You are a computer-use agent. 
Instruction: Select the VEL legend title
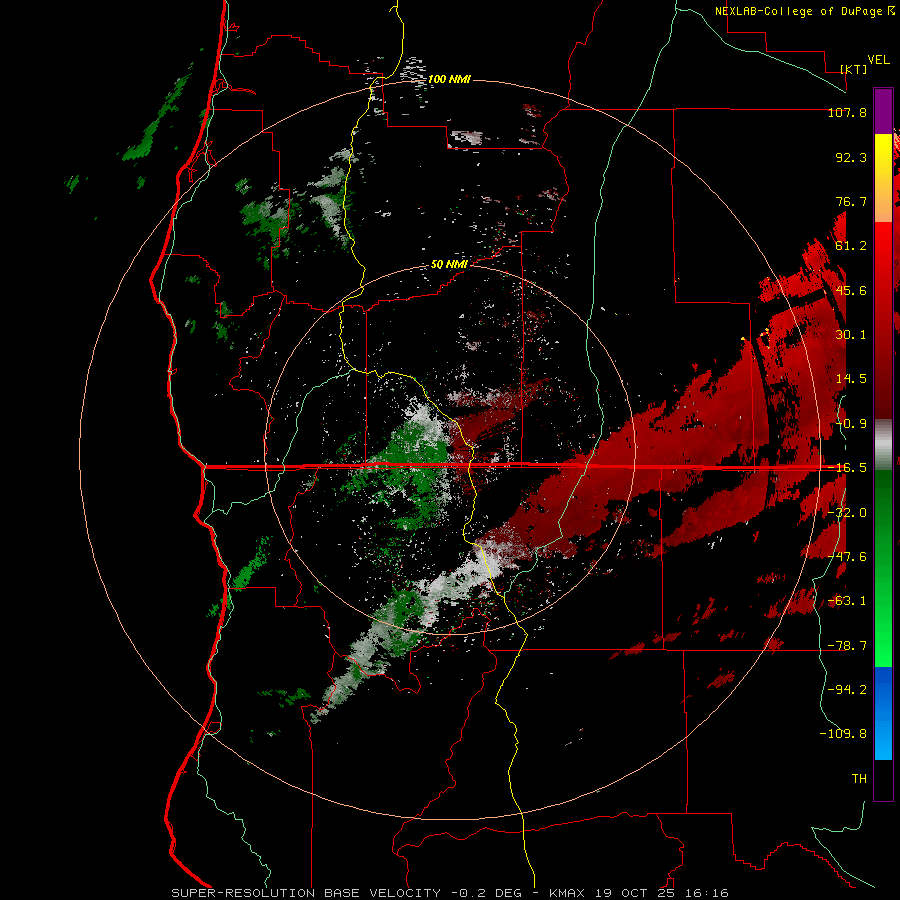tap(878, 60)
